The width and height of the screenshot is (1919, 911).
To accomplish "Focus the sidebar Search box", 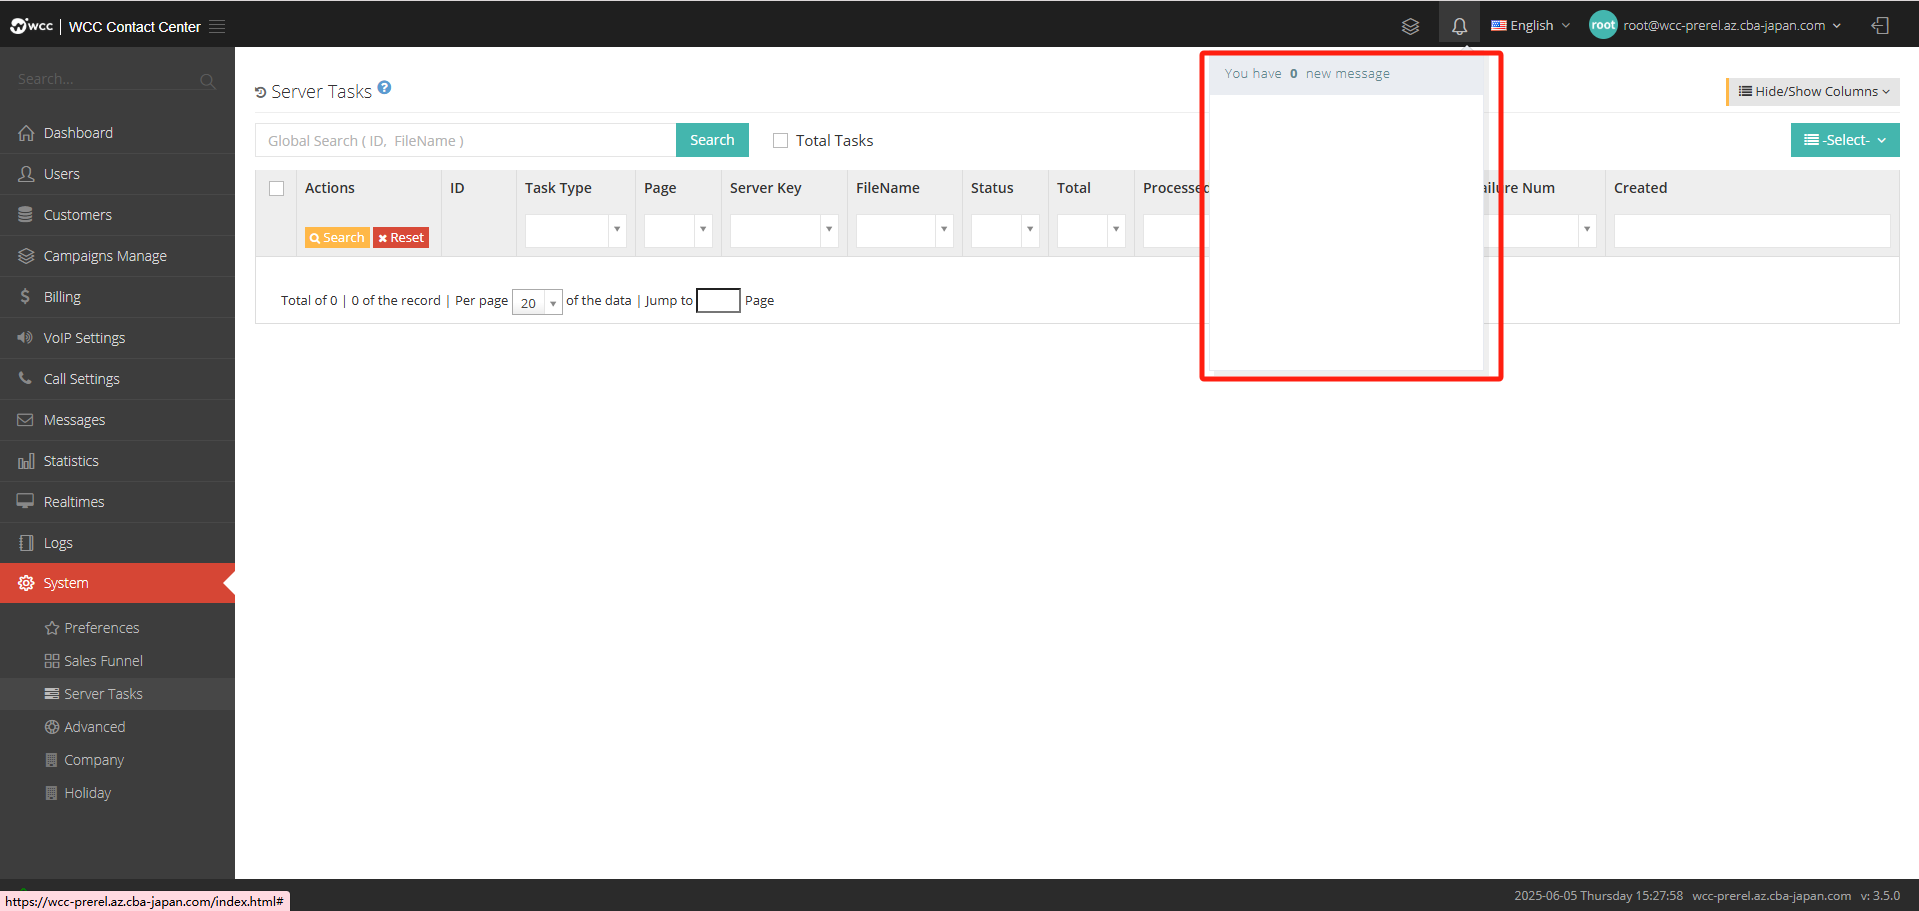I will click(x=105, y=80).
